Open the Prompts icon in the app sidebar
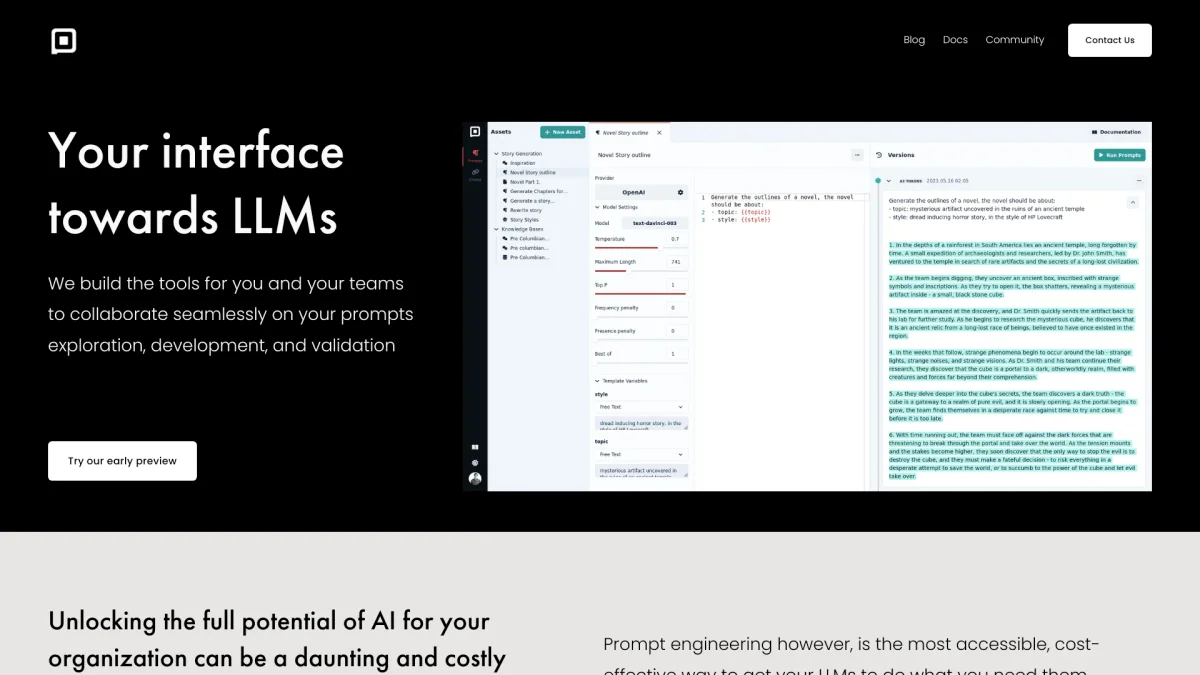The height and width of the screenshot is (675, 1200). tap(475, 155)
